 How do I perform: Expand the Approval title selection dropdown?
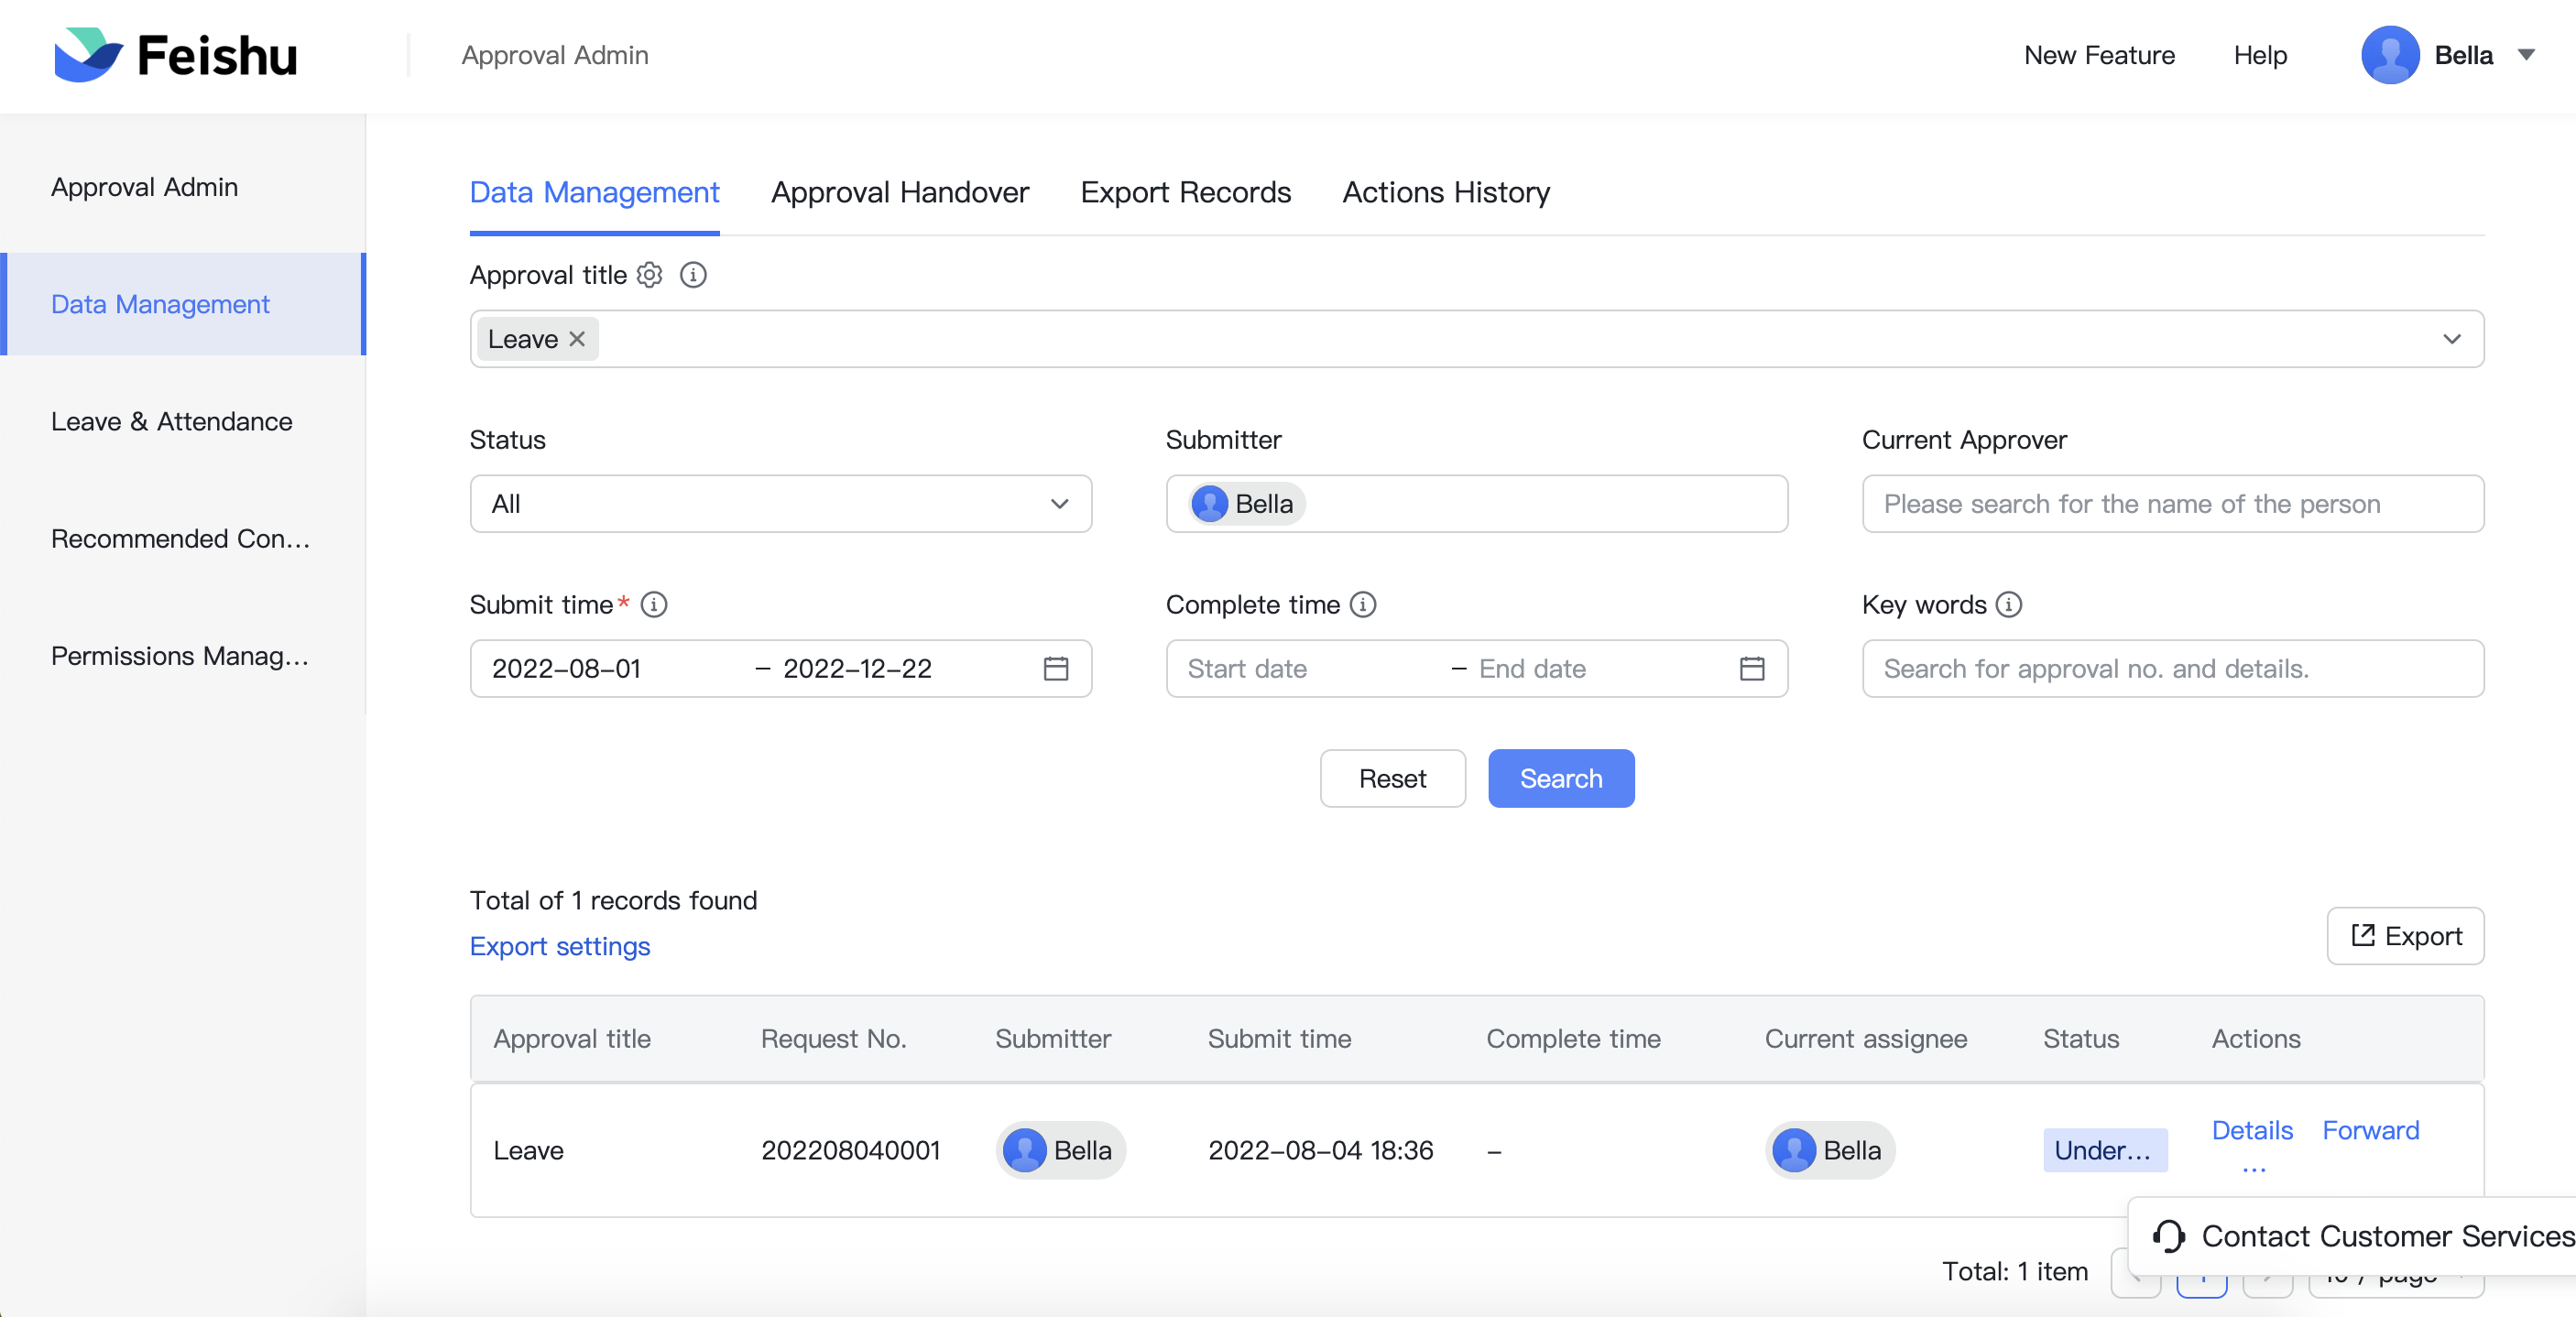2452,339
